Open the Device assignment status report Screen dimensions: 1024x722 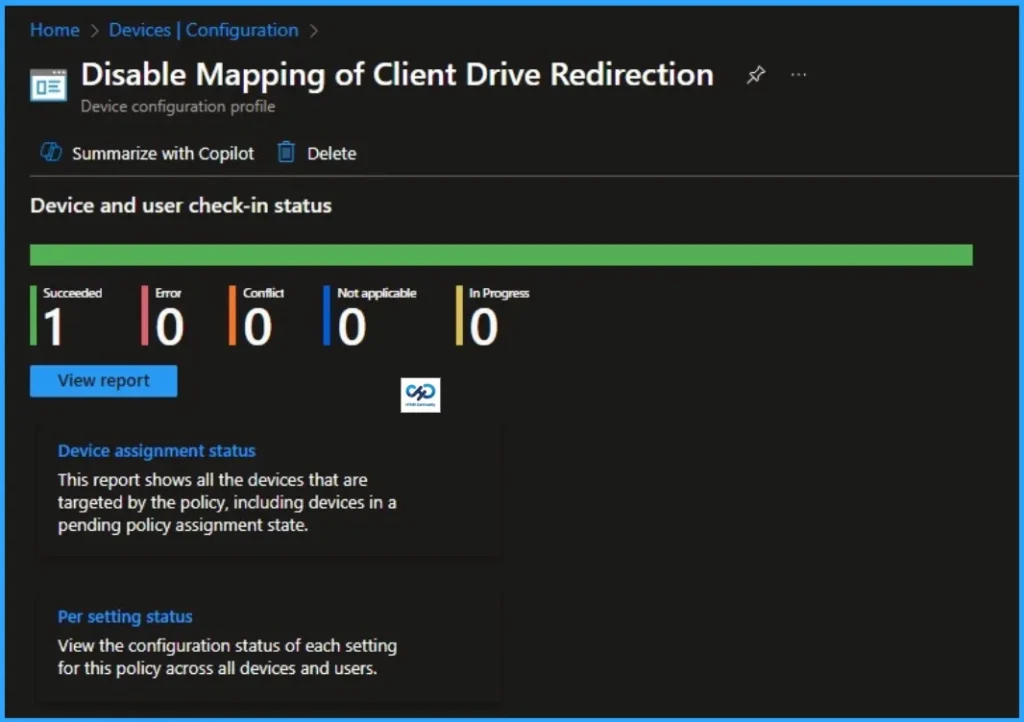click(x=156, y=450)
